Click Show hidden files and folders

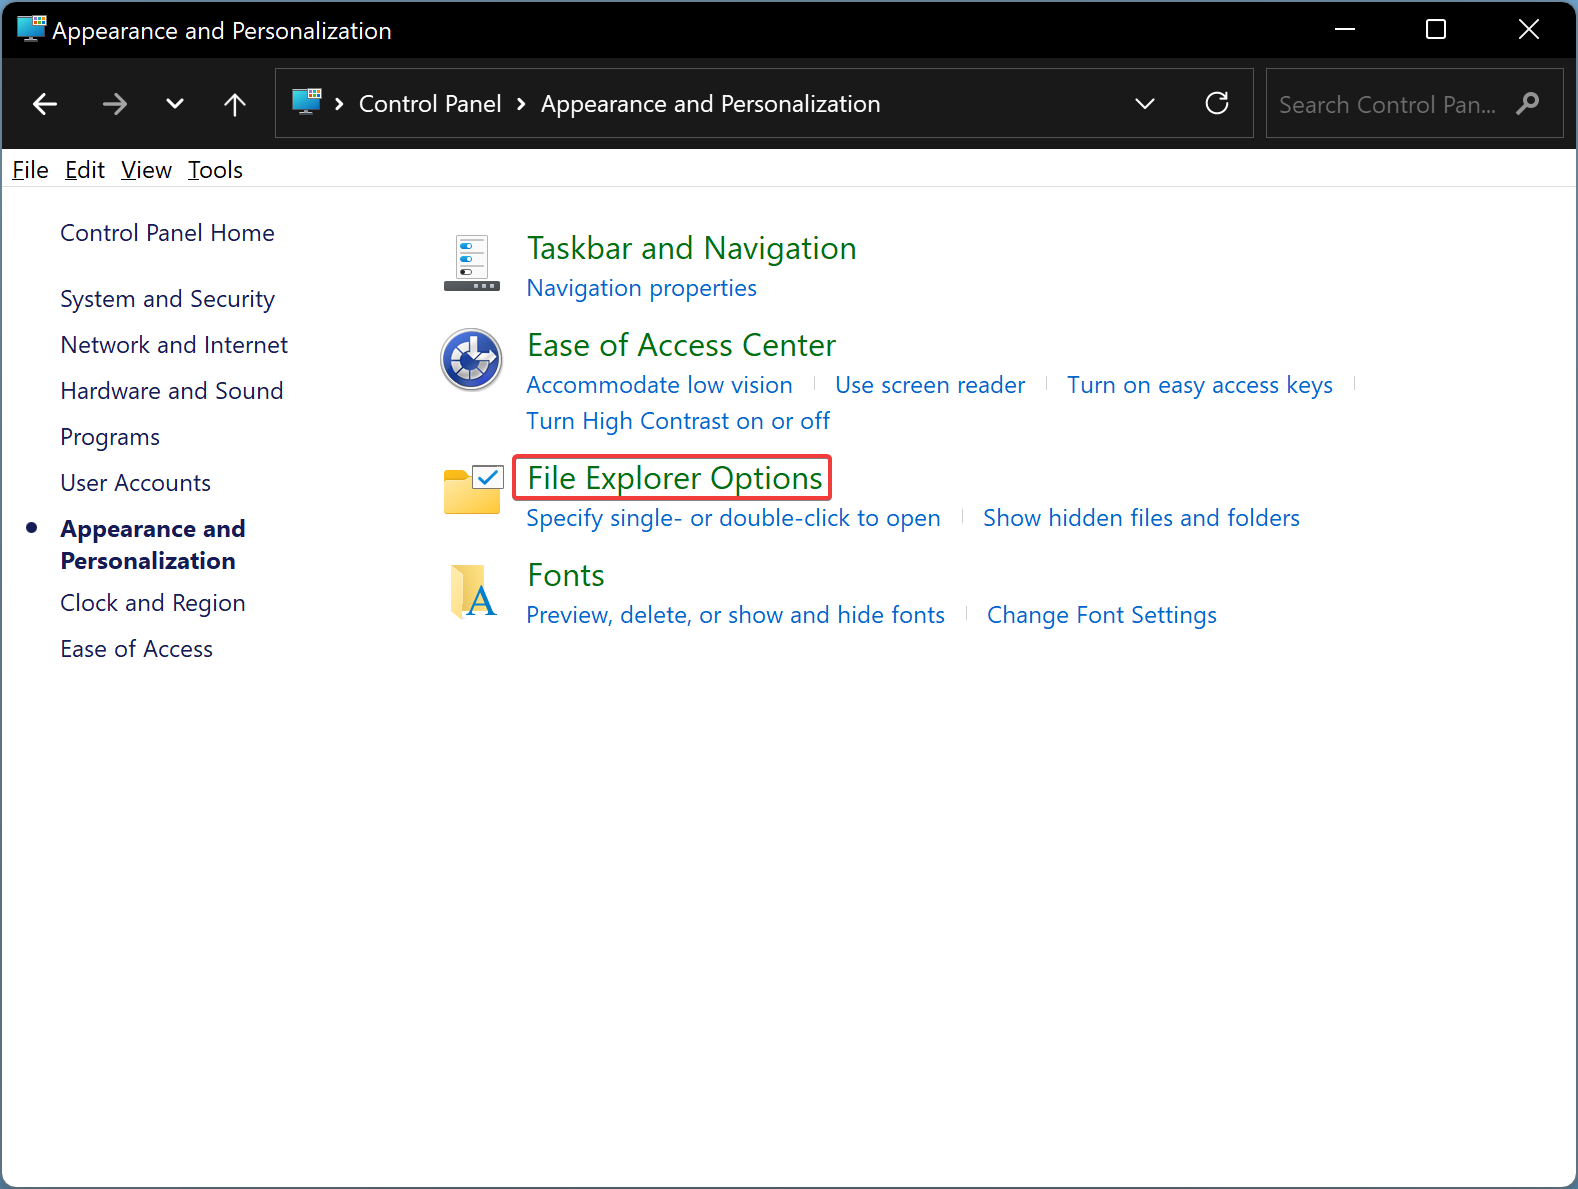(x=1142, y=518)
